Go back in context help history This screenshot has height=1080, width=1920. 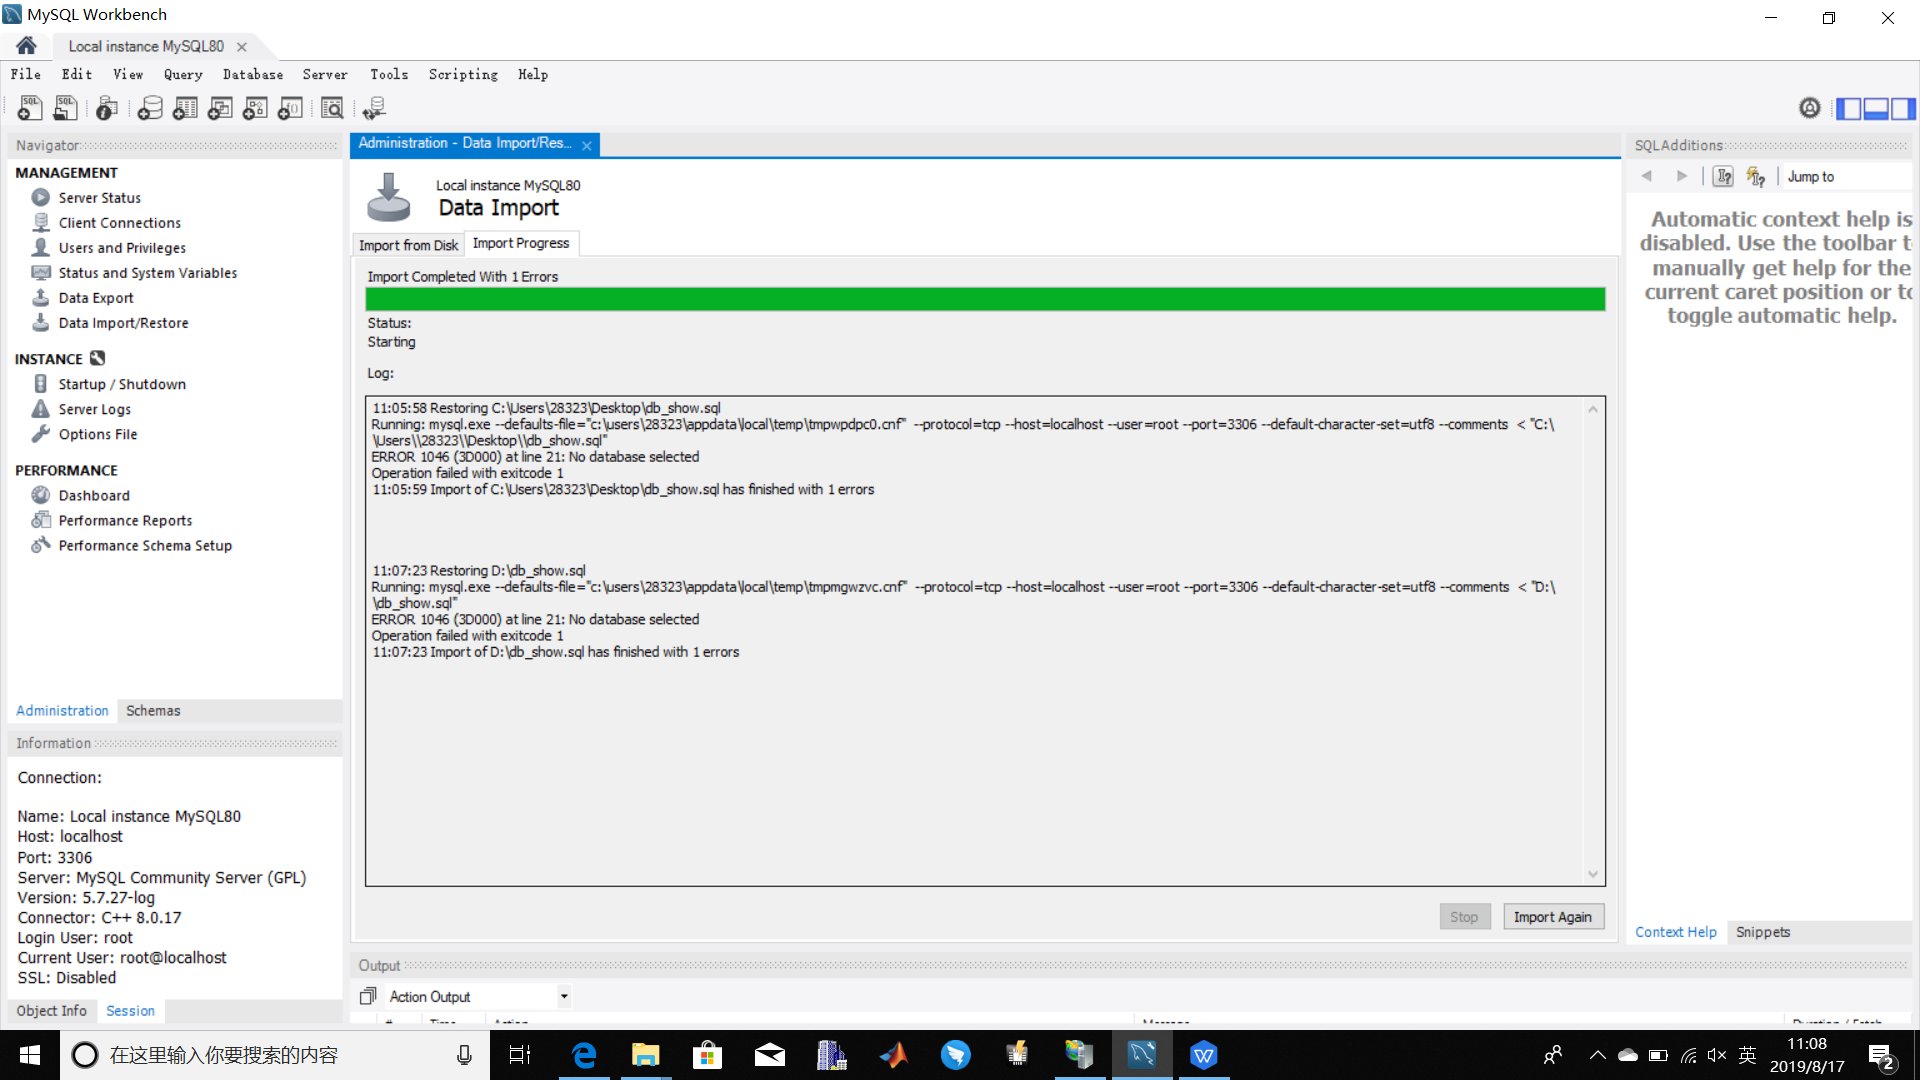tap(1647, 176)
